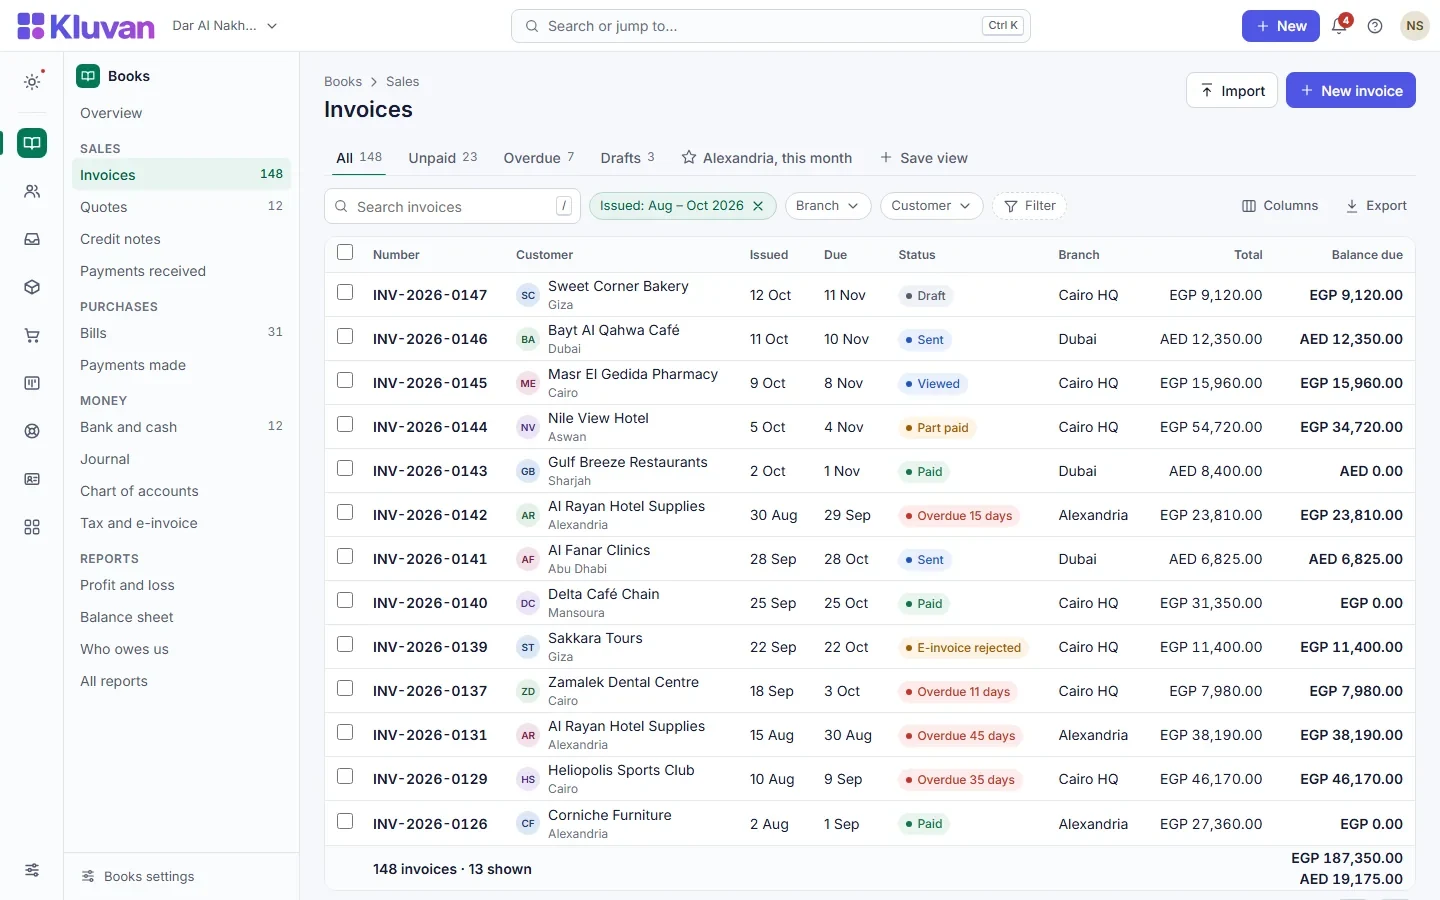Select checkbox for INV-2026-0126
The width and height of the screenshot is (1440, 900).
tap(345, 821)
